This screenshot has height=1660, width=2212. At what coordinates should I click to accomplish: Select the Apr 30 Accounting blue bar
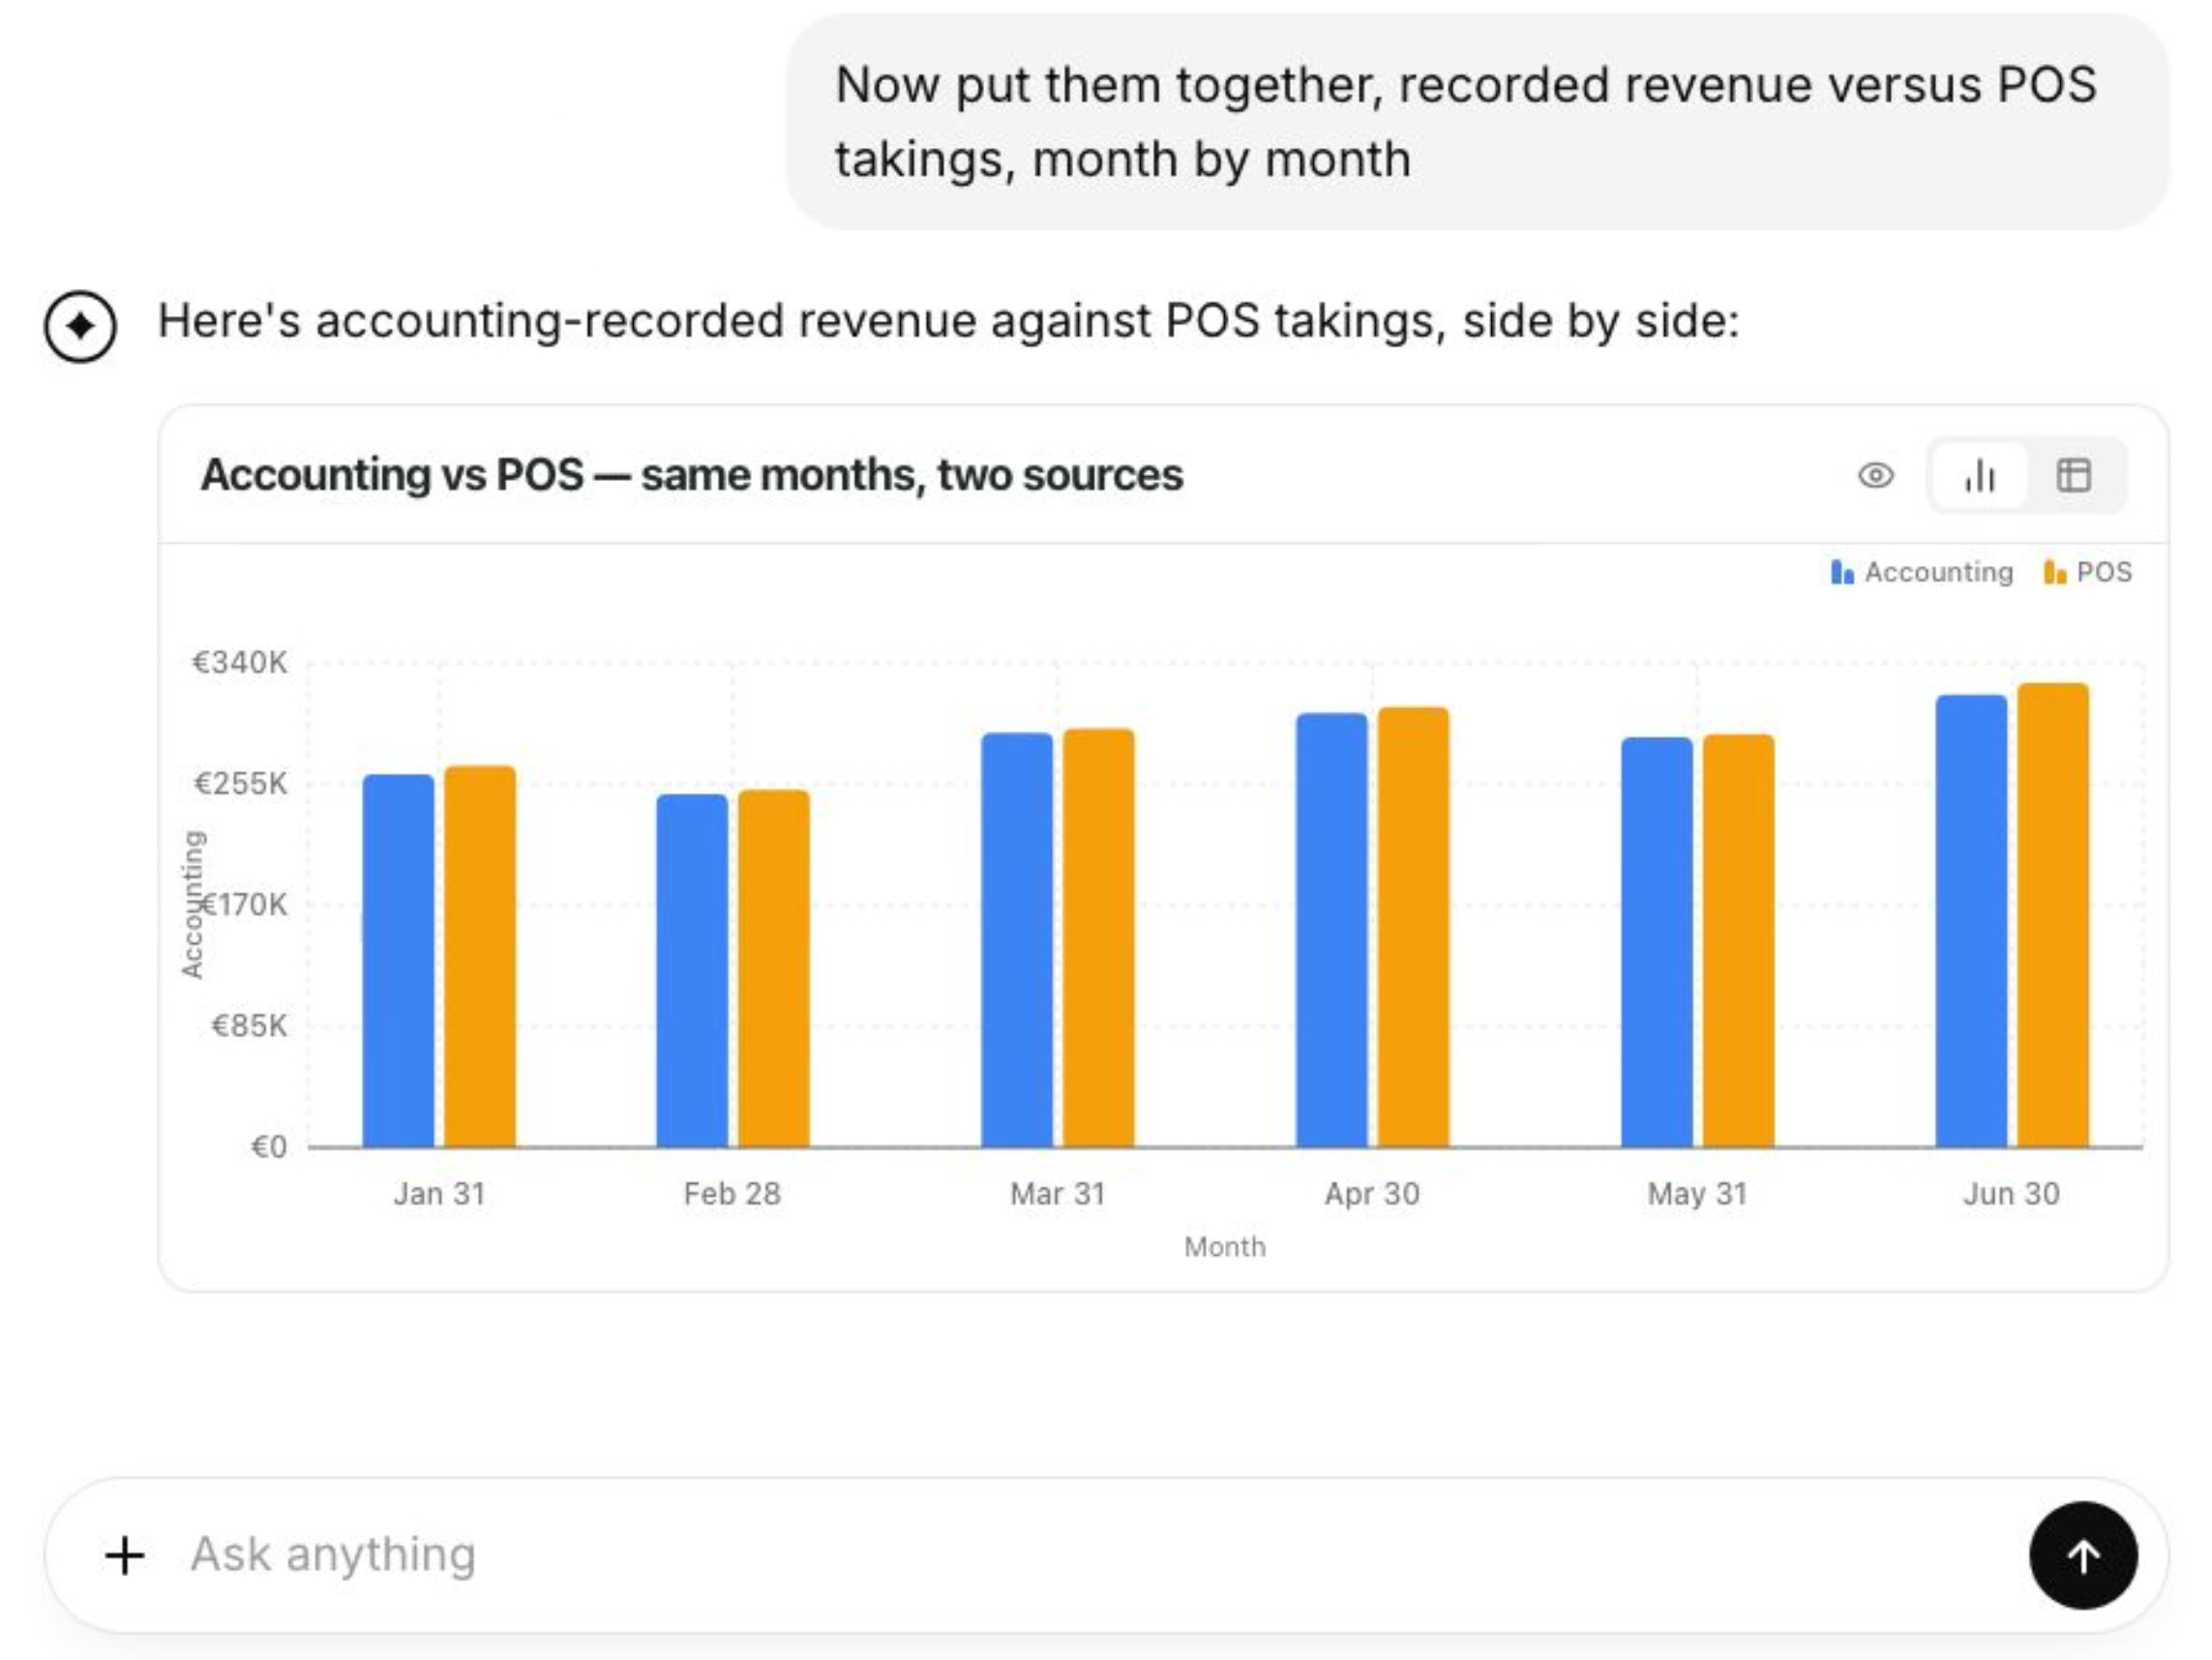click(1332, 930)
